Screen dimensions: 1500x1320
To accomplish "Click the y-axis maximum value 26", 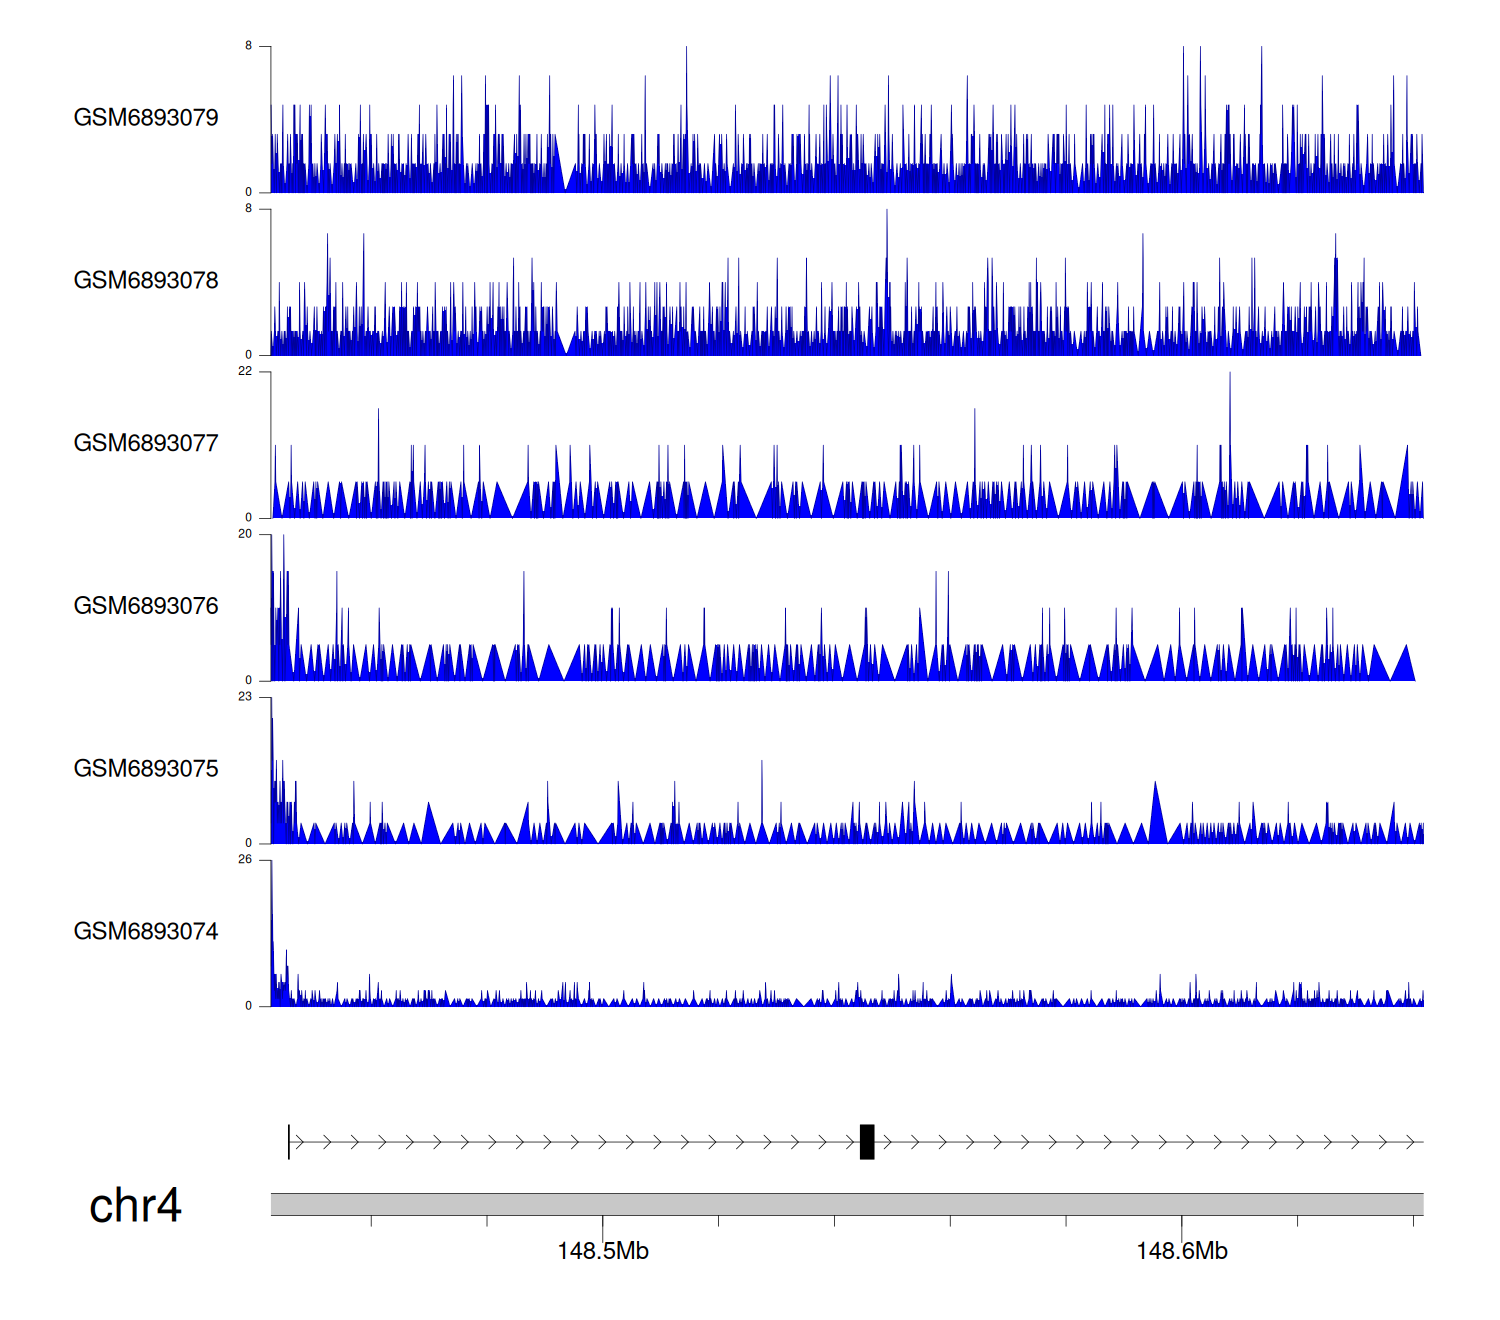I will [x=245, y=860].
